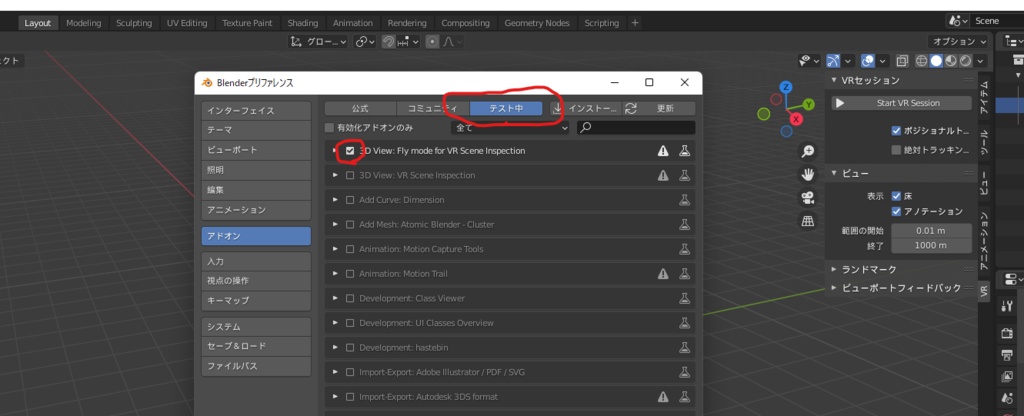The image size is (1024, 416).
Task: Enable Animation: Motion Capture Tools checkbox
Action: [x=350, y=249]
